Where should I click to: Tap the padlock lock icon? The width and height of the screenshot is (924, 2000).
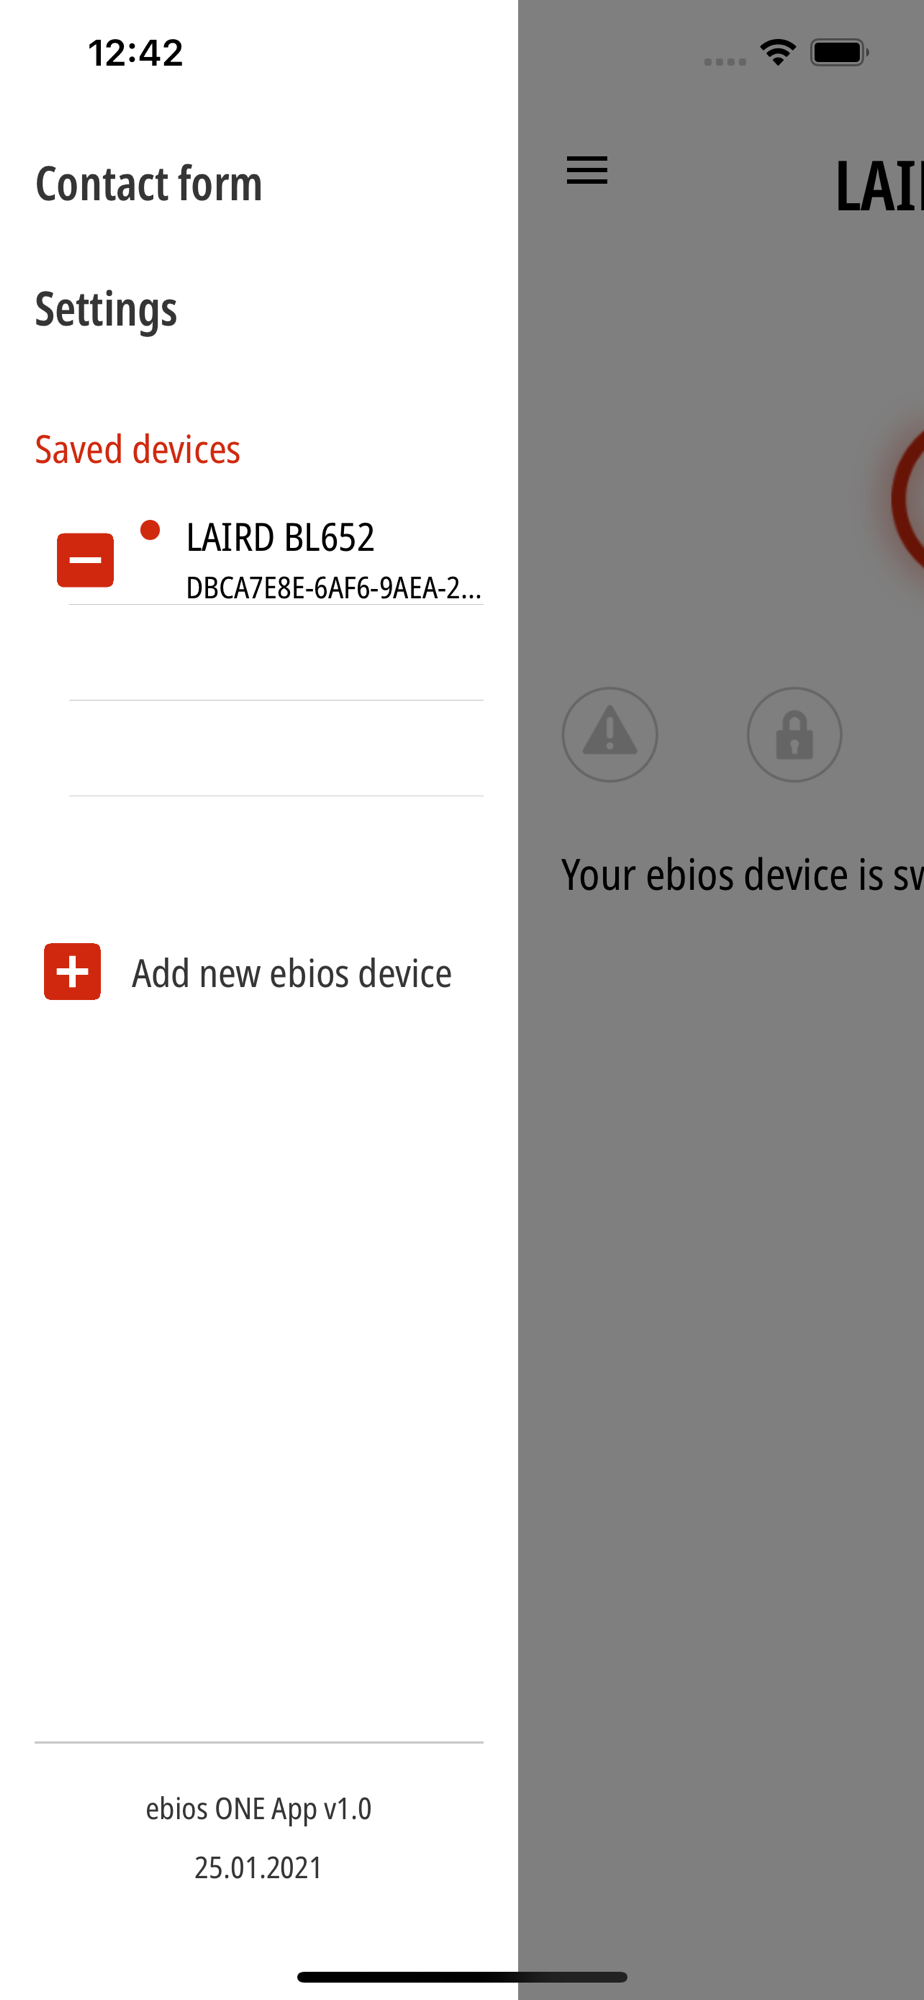795,734
